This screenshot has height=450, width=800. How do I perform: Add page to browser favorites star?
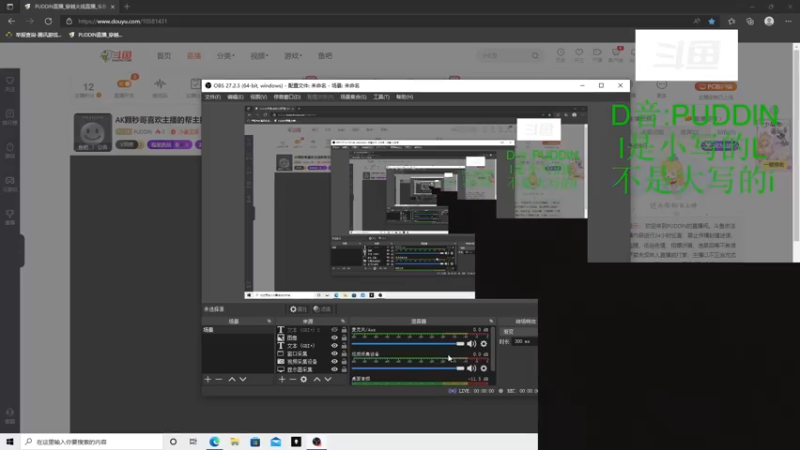click(712, 21)
